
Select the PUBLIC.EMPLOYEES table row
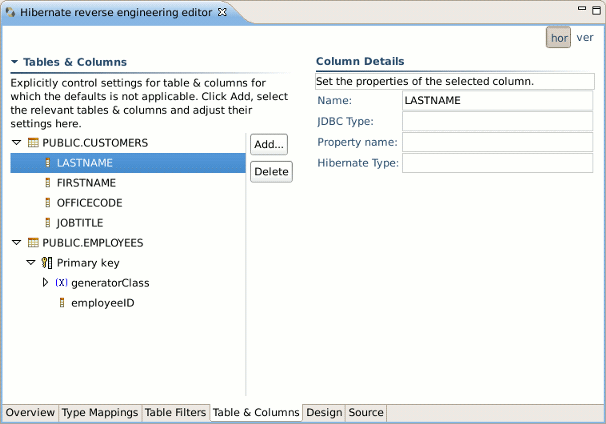click(x=128, y=243)
